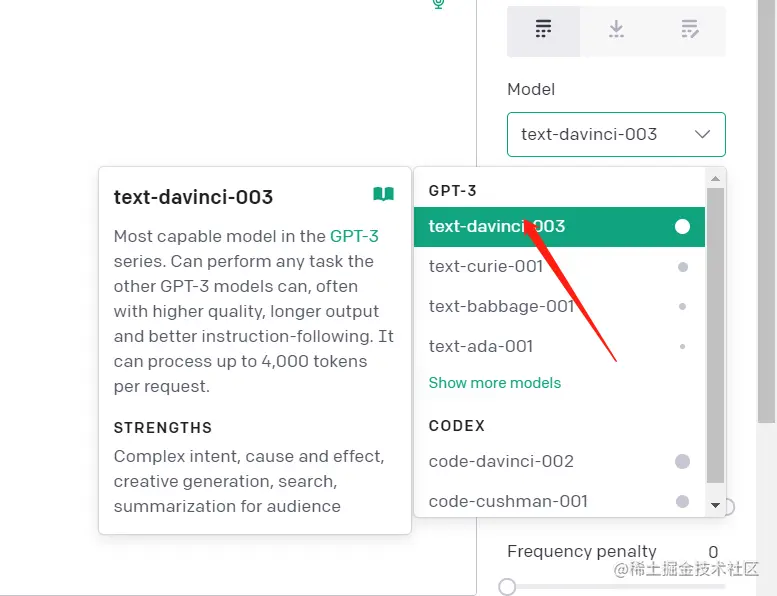Choose text-curie-001 from the model list
The width and height of the screenshot is (777, 596).
(x=559, y=267)
